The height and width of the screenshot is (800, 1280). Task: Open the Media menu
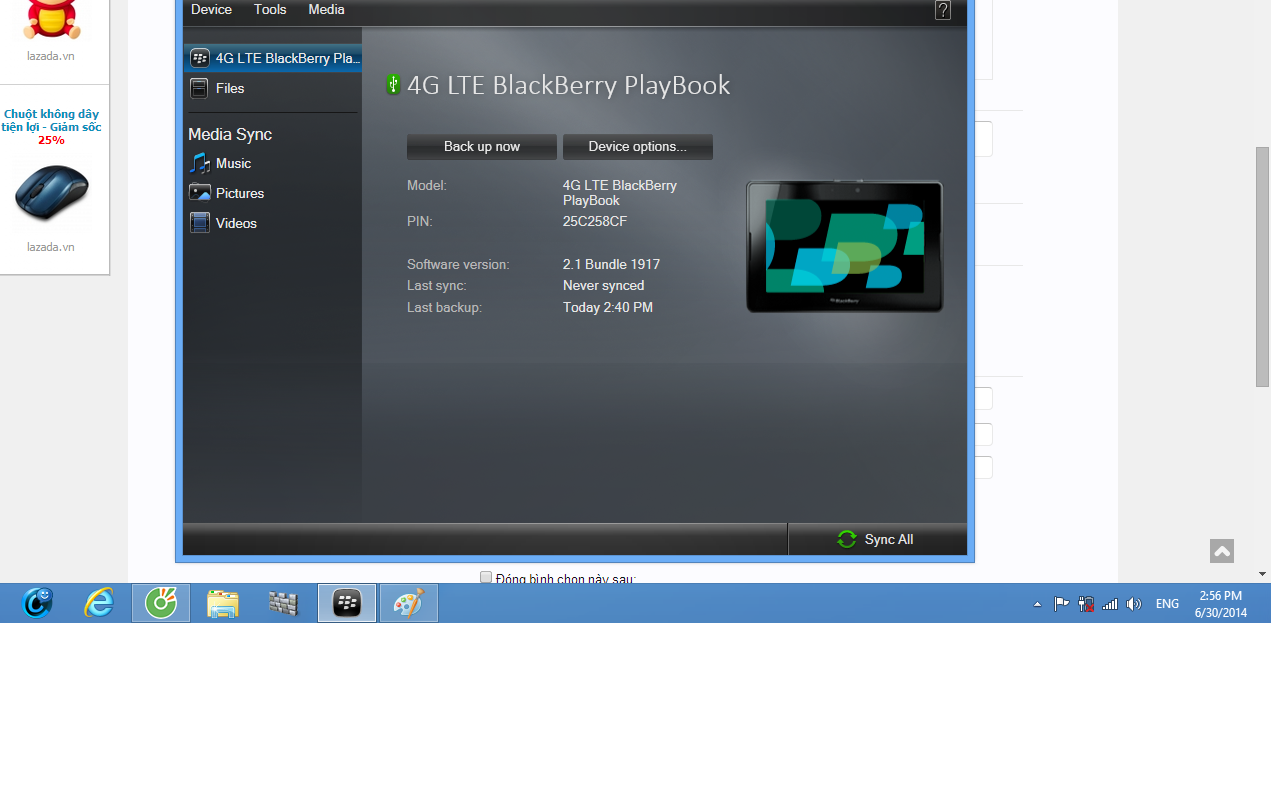coord(326,10)
